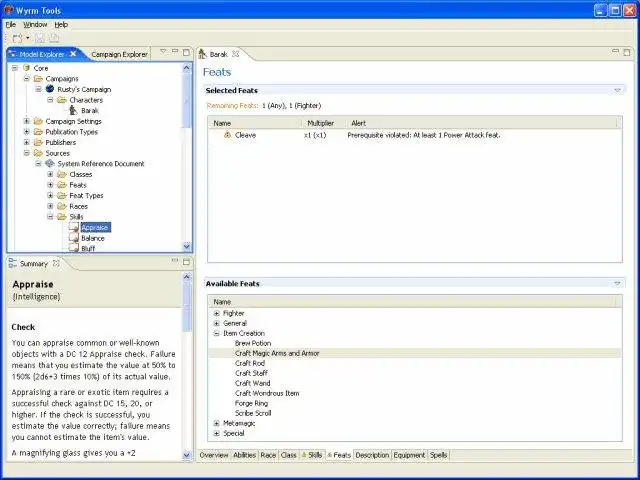The height and width of the screenshot is (480, 640).
Task: Click the Save All toolbar icon
Action: 54,38
